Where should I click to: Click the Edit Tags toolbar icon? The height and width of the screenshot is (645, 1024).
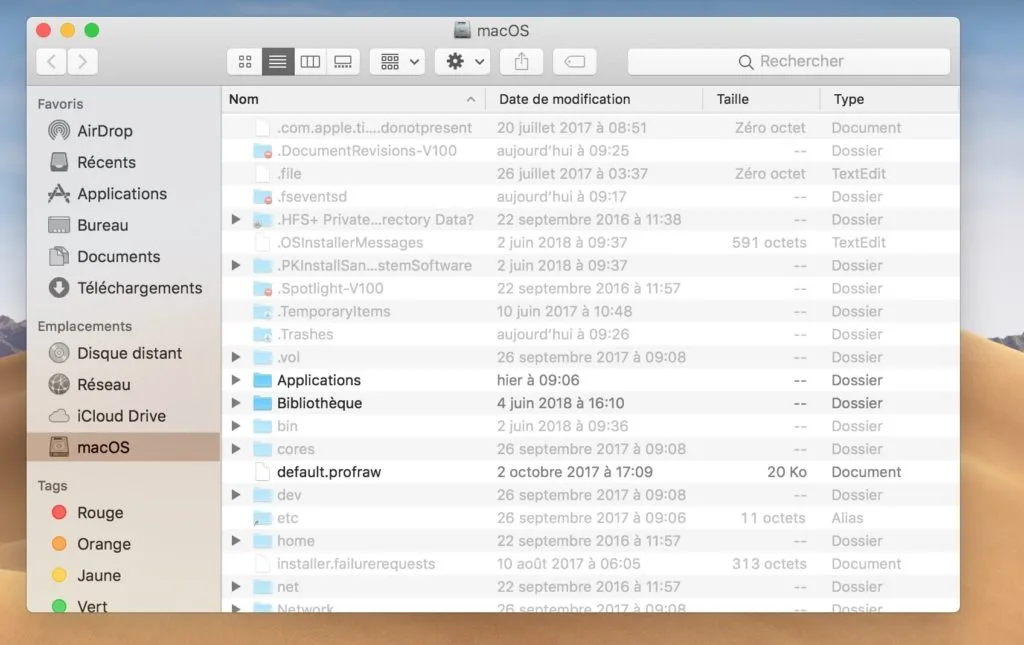pyautogui.click(x=574, y=61)
